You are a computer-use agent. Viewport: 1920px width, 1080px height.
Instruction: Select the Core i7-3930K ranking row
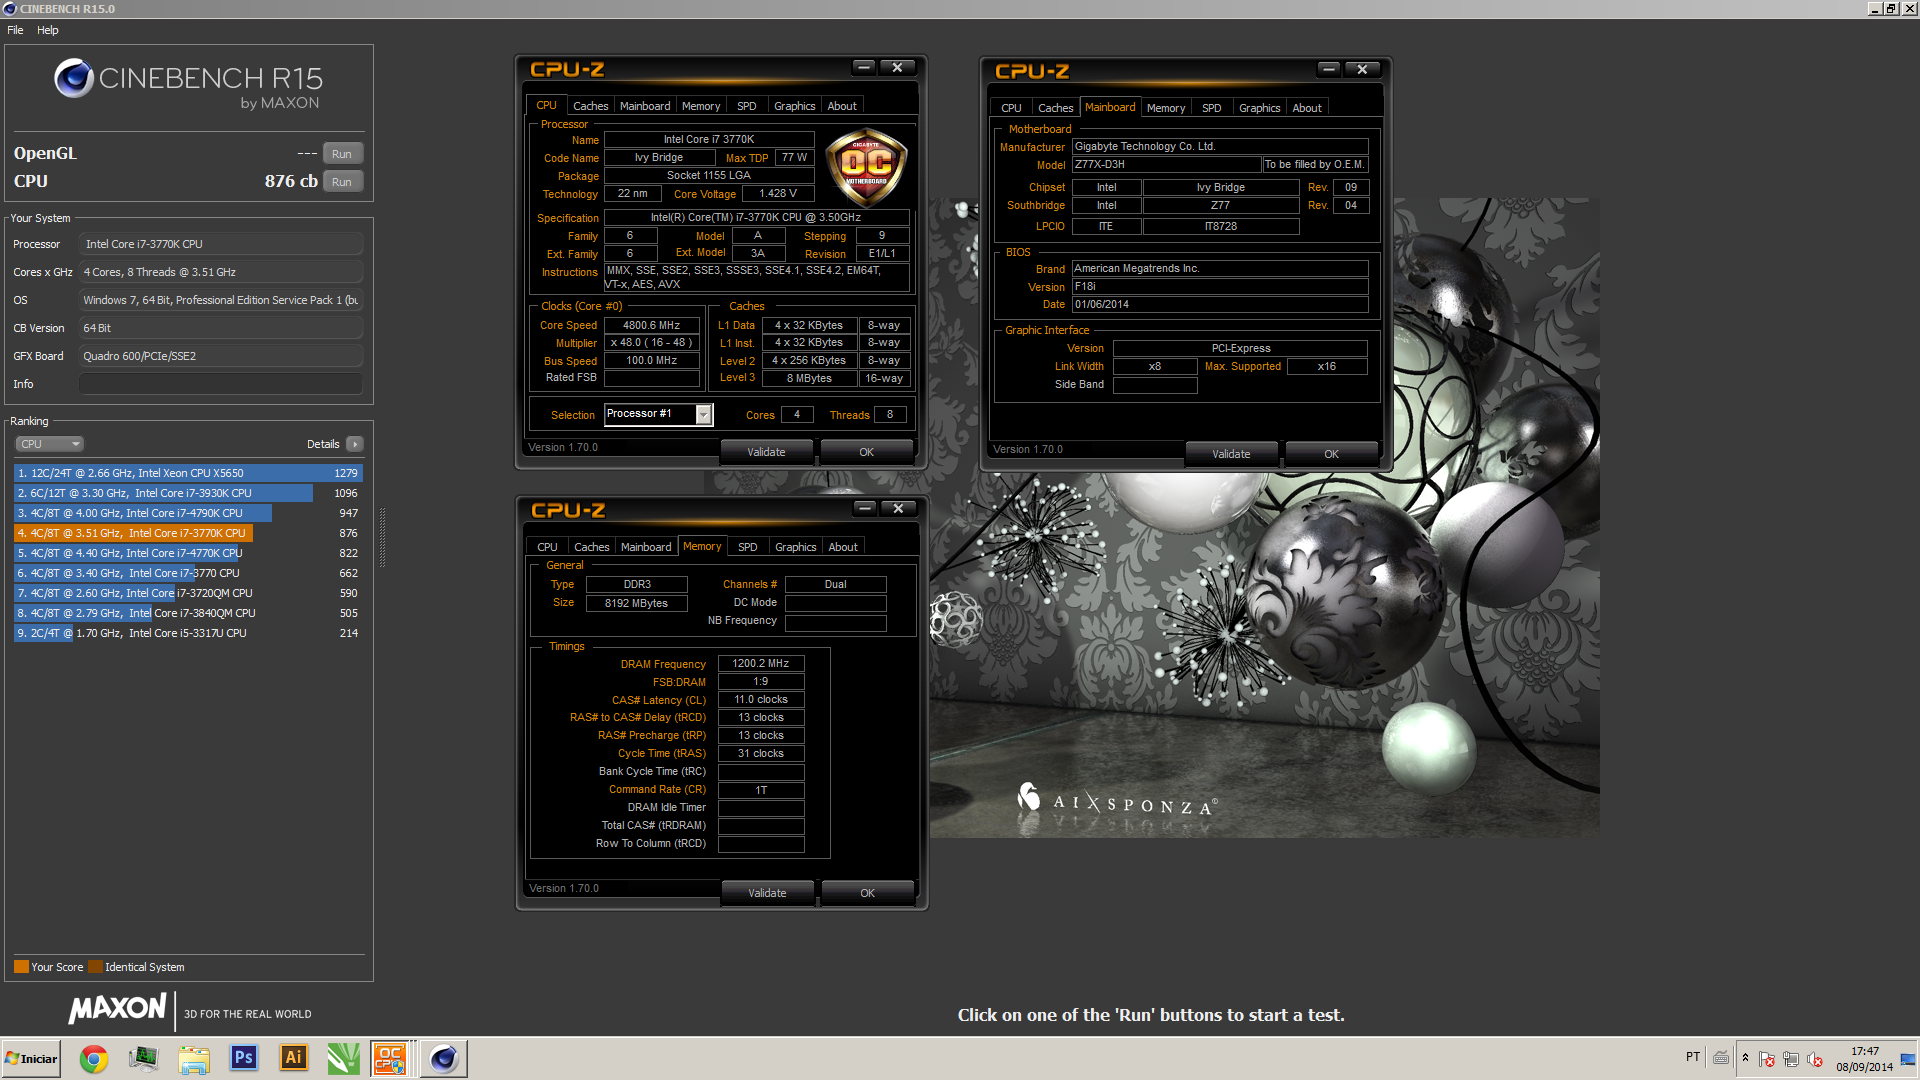click(x=188, y=493)
